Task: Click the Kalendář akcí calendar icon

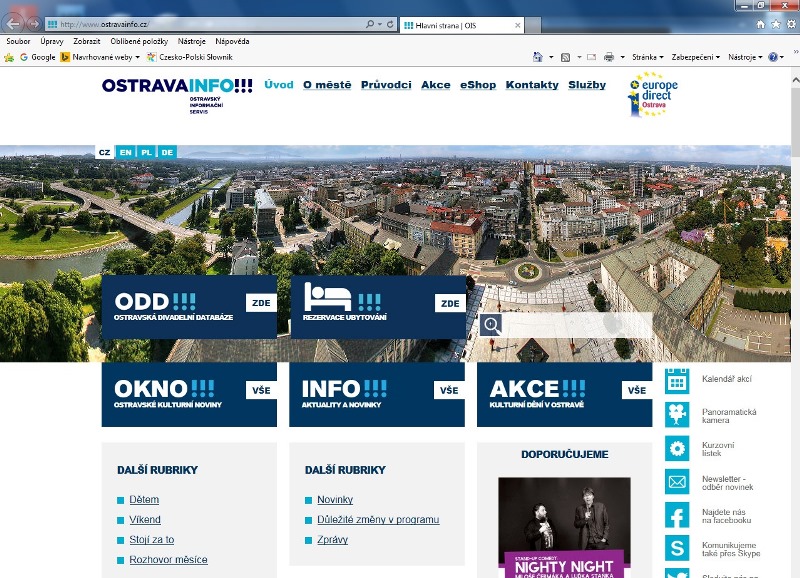Action: [677, 380]
